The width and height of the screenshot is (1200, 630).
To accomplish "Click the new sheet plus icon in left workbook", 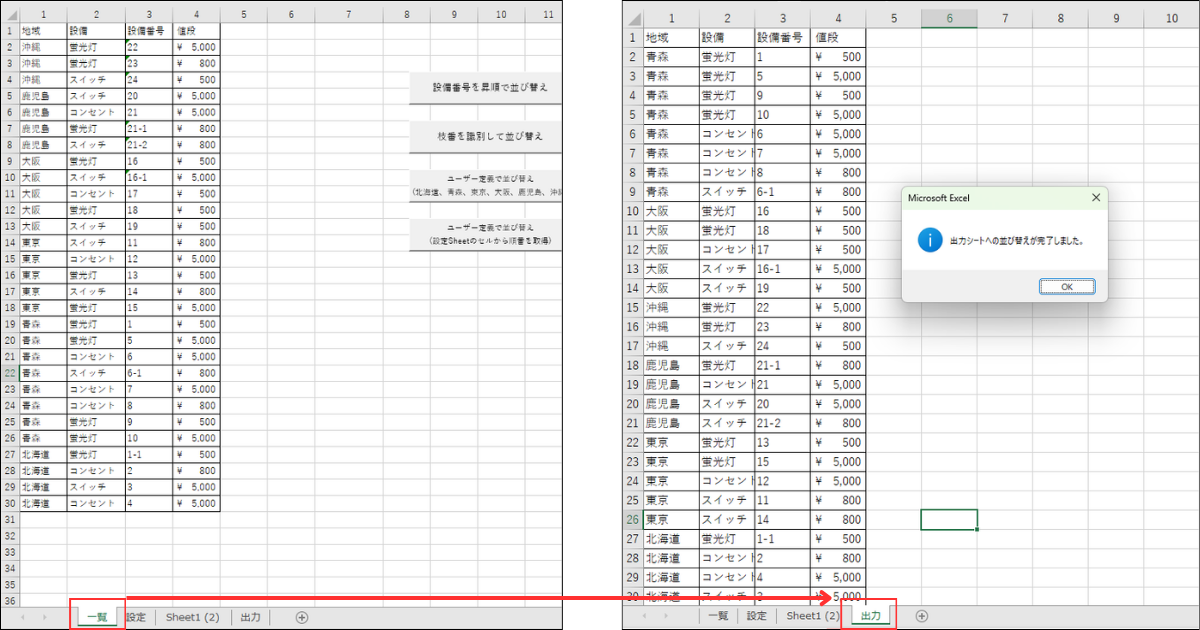I will pos(301,617).
